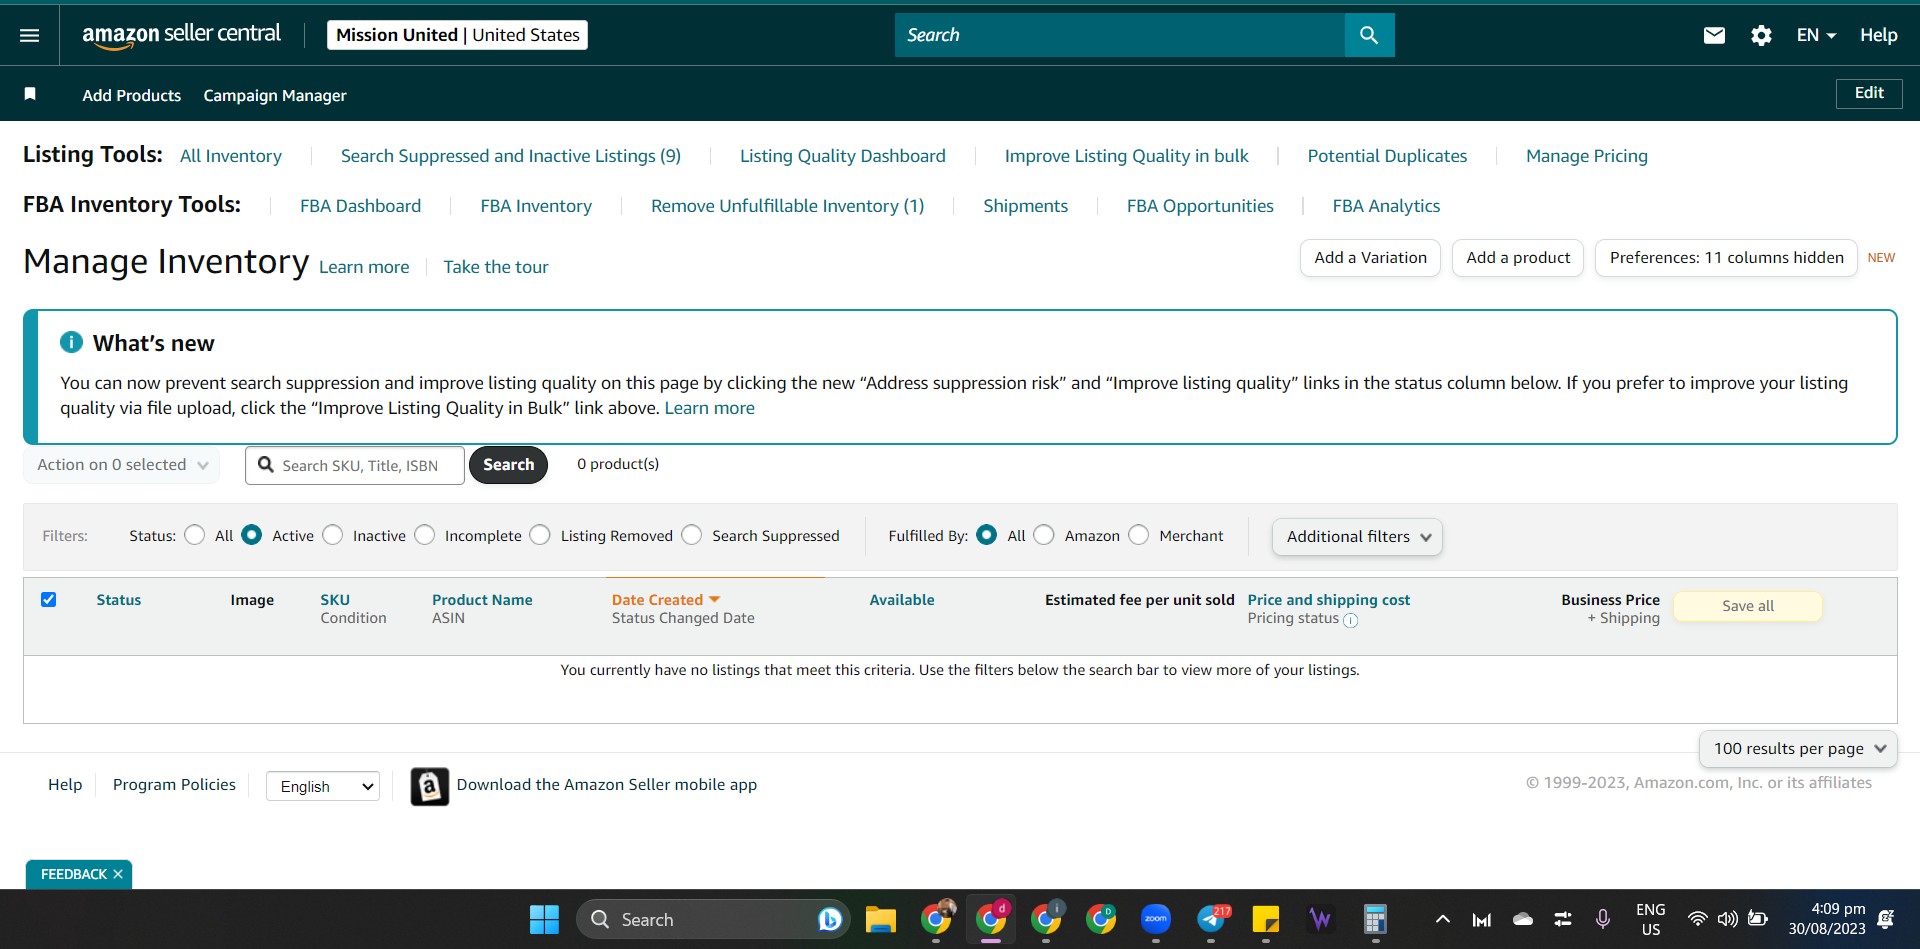Open the Windows Start menu

(x=544, y=919)
